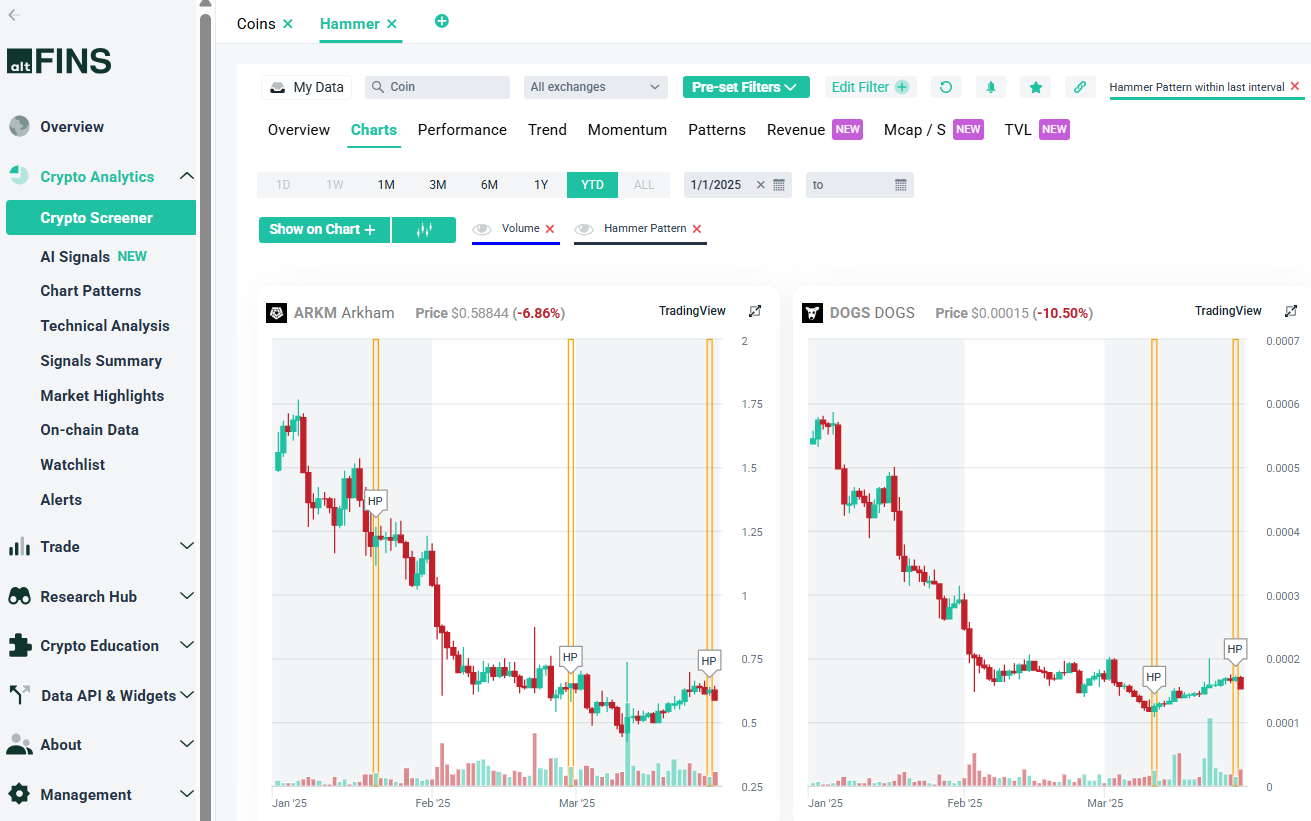Expand the Data API & Widgets section
Screen dimensions: 1311x821
[x=186, y=695]
